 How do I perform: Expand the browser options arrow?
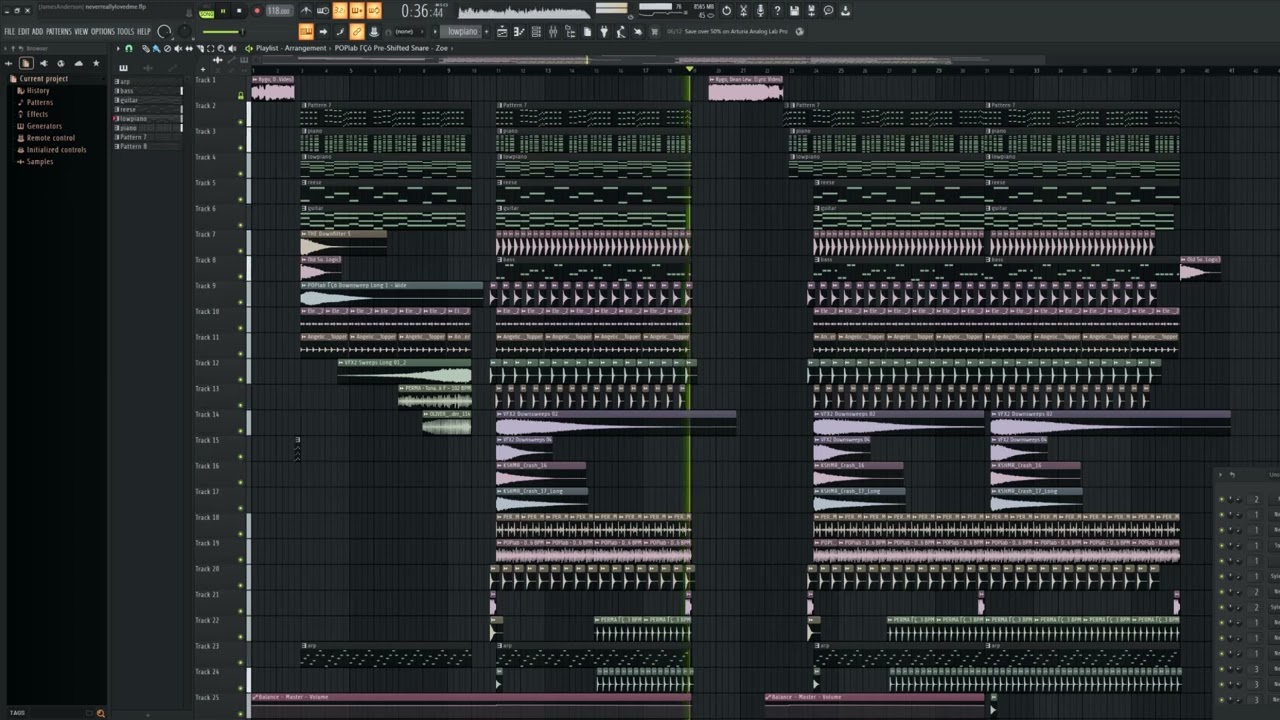[5, 48]
